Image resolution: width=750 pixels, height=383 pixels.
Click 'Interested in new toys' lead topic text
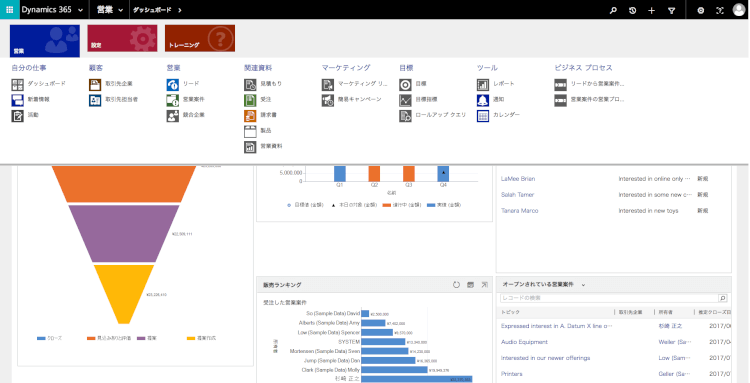tap(648, 211)
